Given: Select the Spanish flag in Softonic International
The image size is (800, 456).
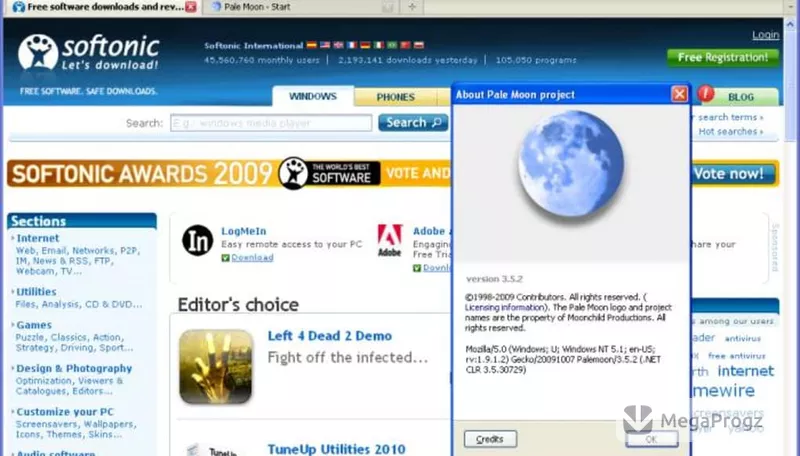Looking at the screenshot, I should point(311,45).
